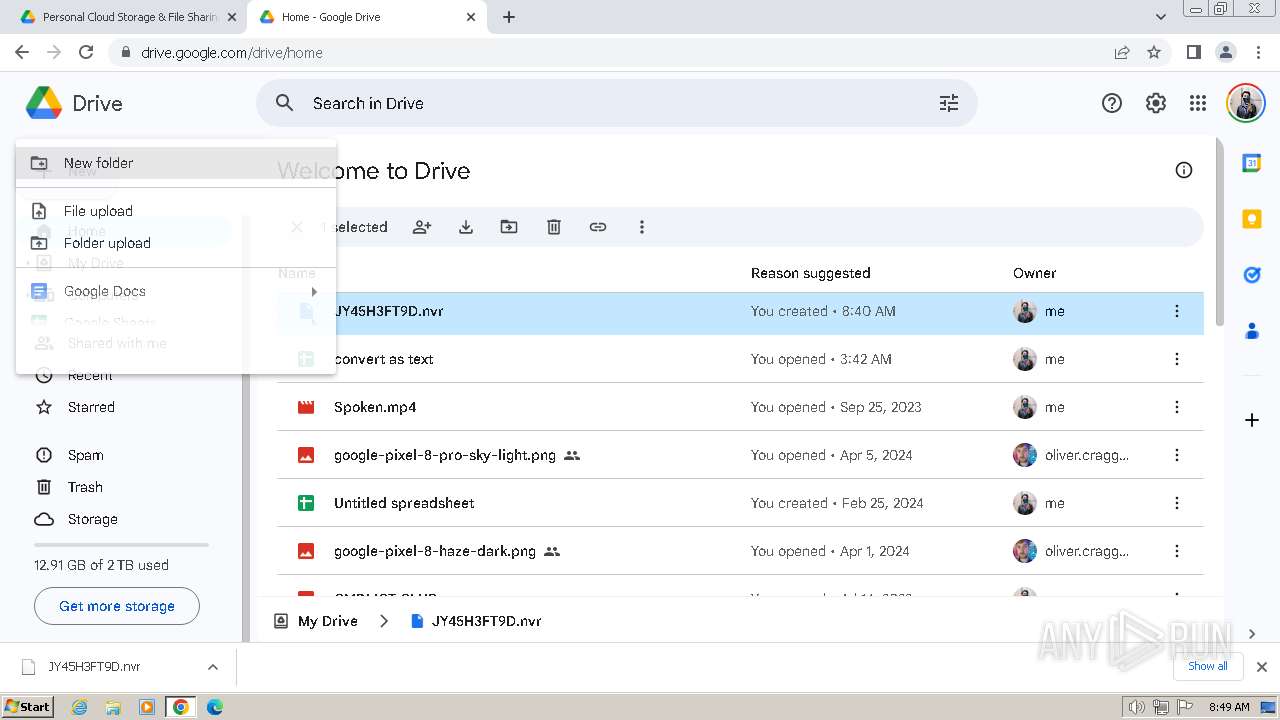
Task: Open Contacts side panel icon
Action: click(1251, 331)
